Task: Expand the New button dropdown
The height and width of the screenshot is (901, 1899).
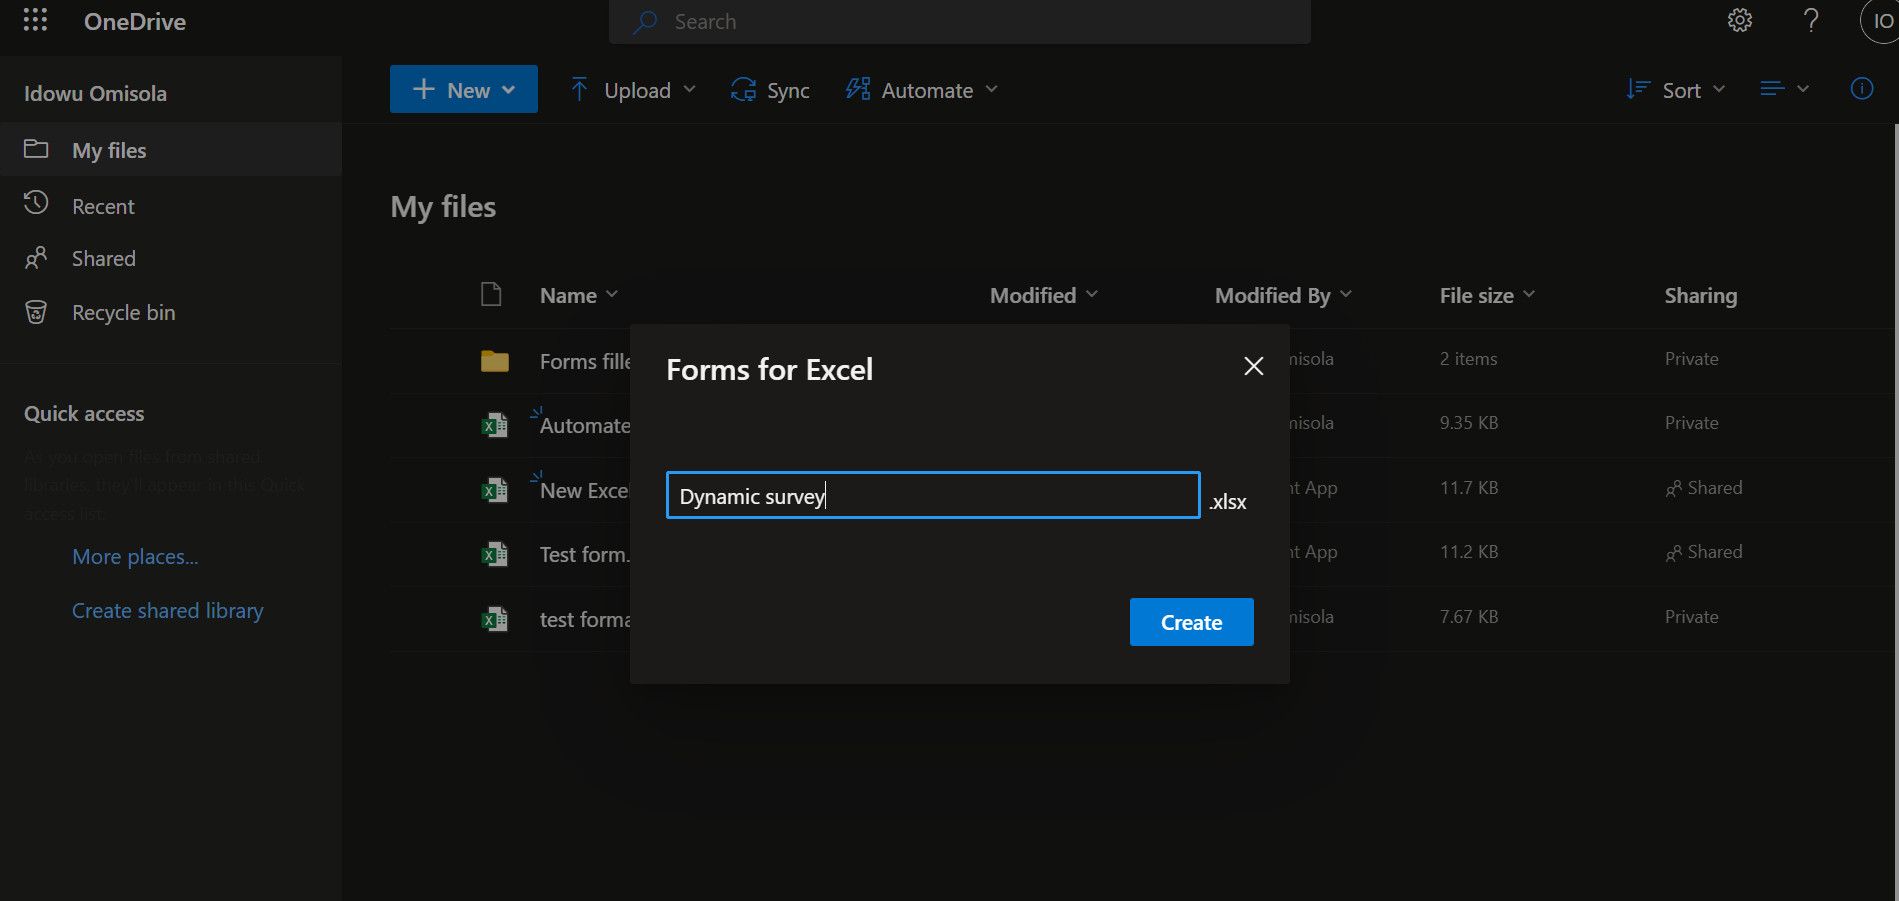Action: (510, 89)
